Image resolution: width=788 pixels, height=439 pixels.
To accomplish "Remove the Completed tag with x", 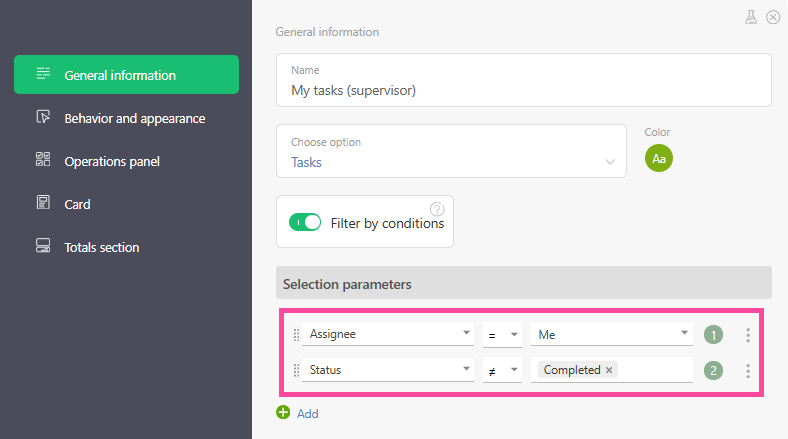I will (x=609, y=370).
